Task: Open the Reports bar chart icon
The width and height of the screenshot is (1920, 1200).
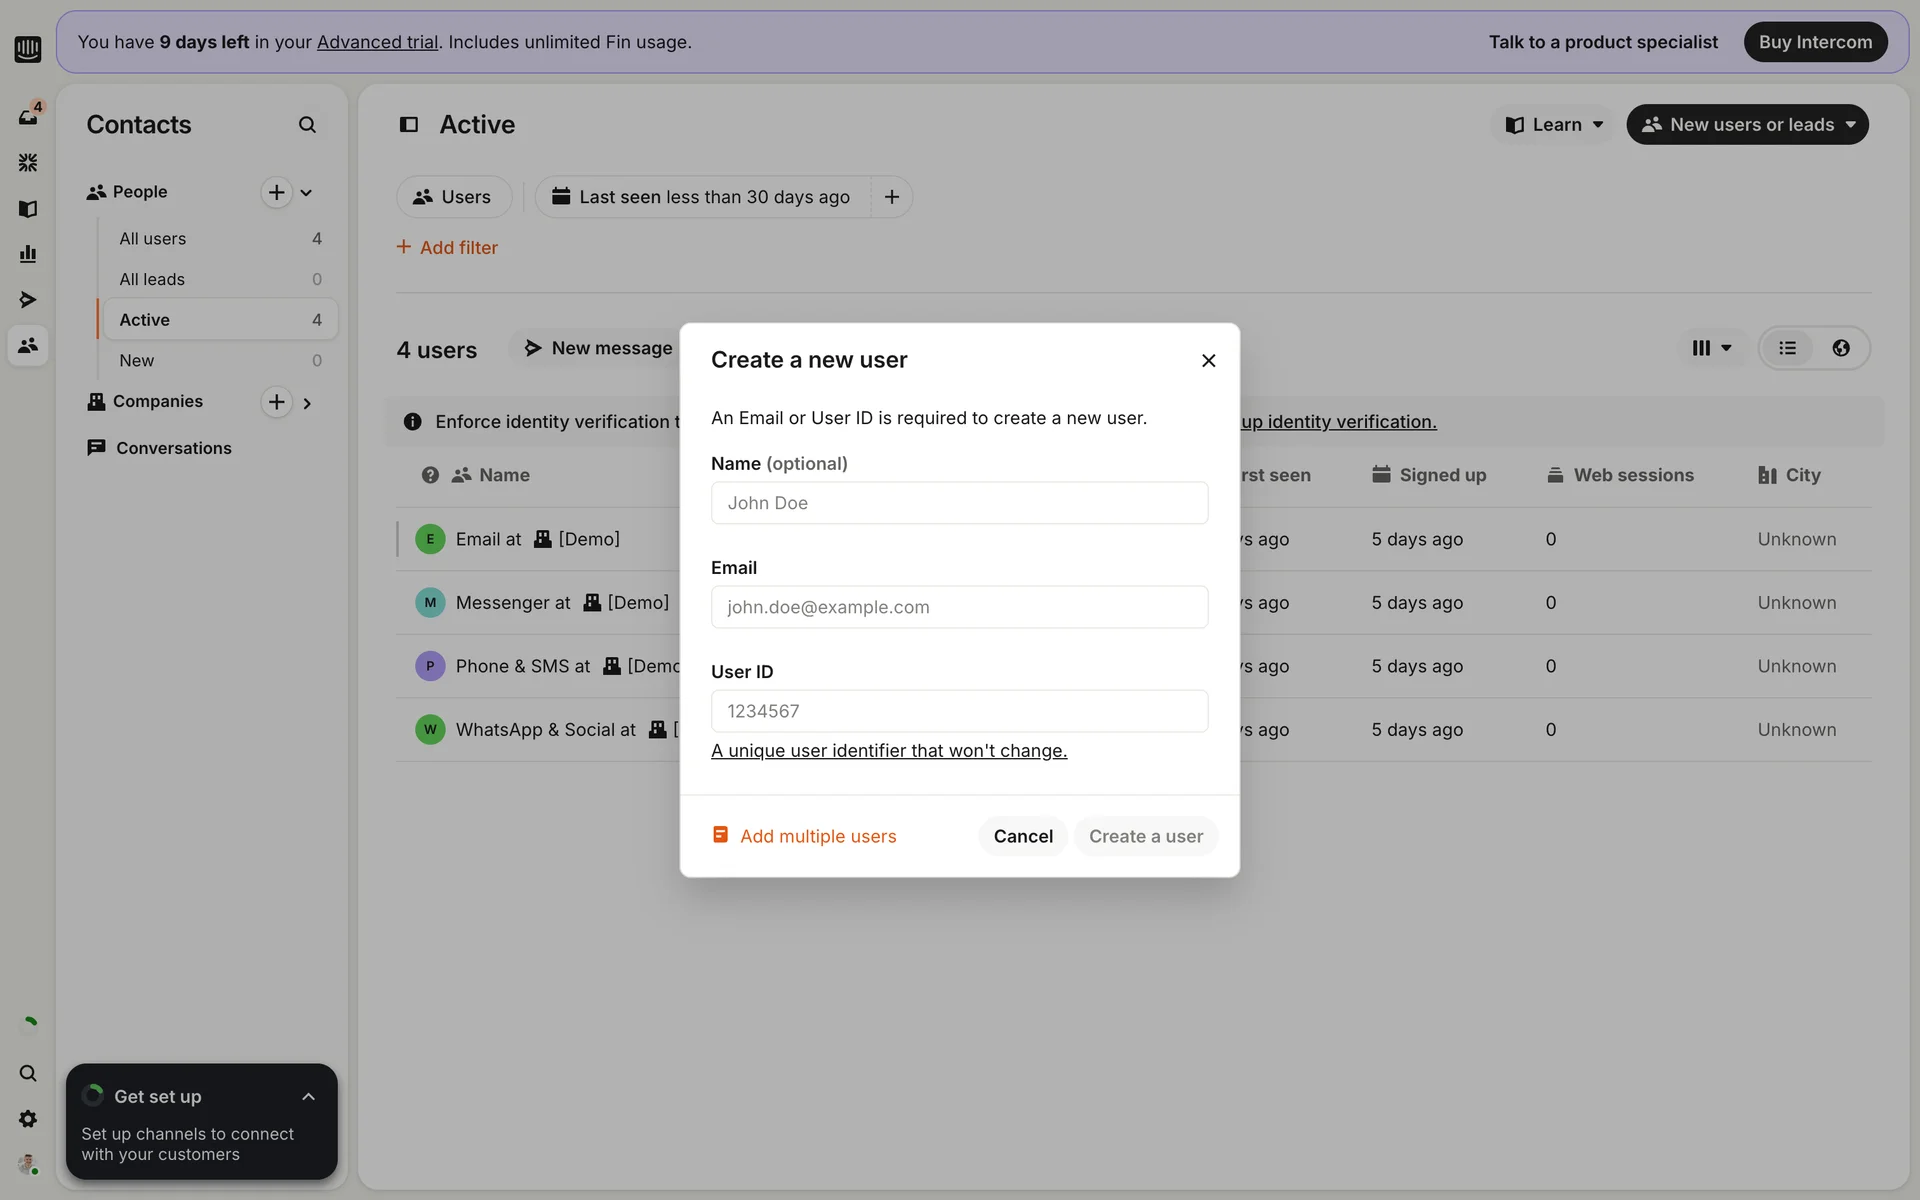Action: 28,254
